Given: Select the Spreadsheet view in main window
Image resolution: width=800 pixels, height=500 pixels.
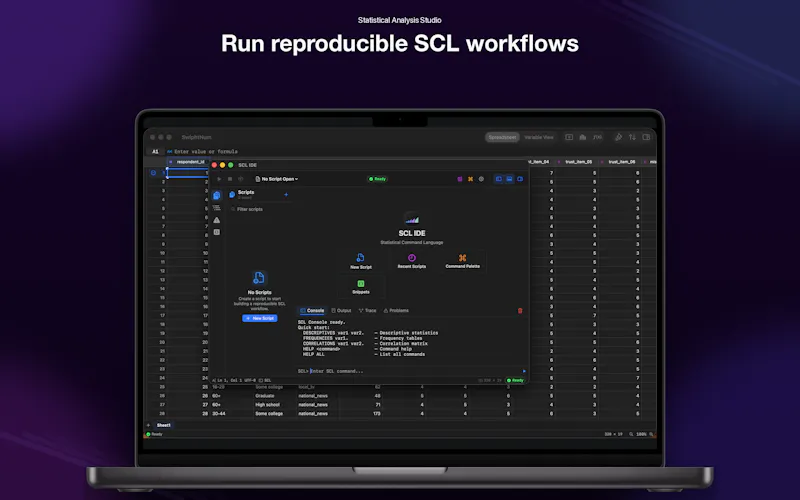Looking at the screenshot, I should 502,137.
